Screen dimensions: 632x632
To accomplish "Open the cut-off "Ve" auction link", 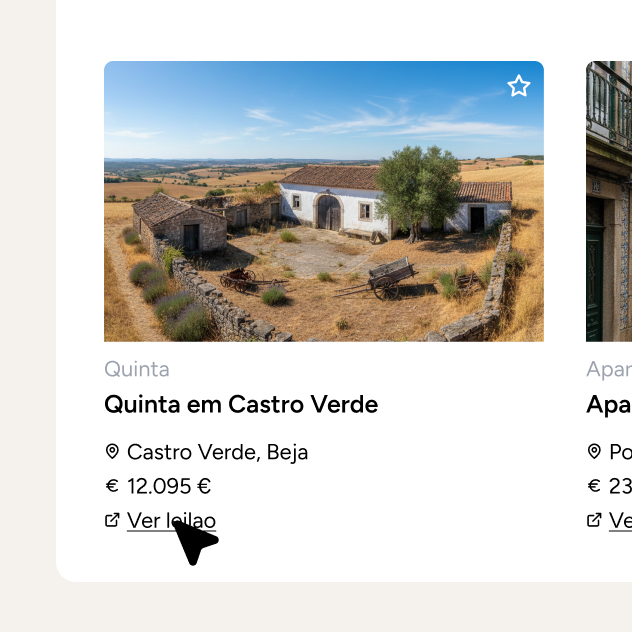I will [x=620, y=520].
